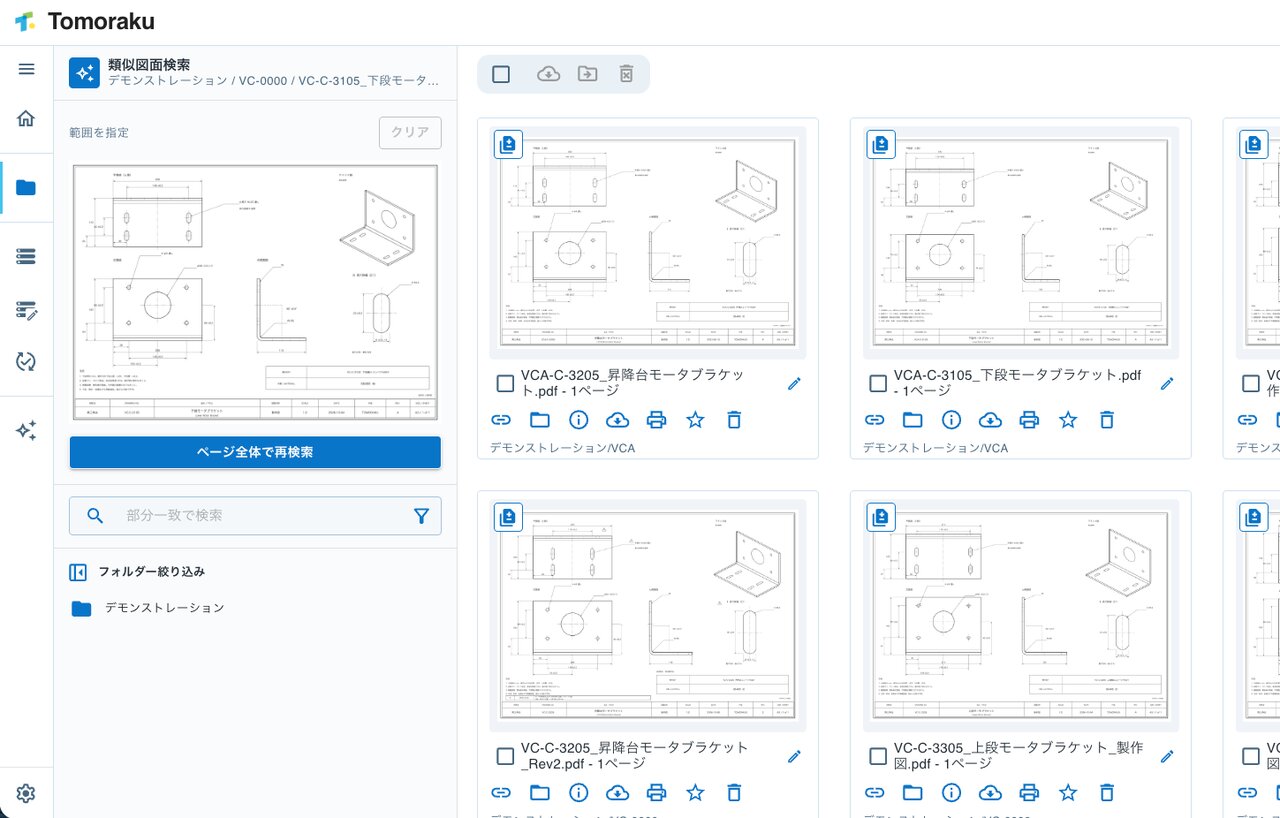1280x818 pixels.
Task: Click ページ全体で再検索 button
Action: pos(255,452)
